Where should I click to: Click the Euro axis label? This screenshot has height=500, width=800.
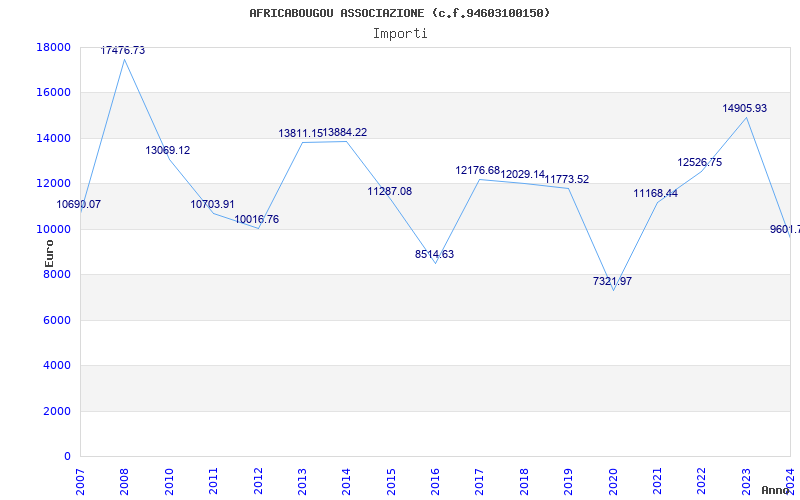49,253
